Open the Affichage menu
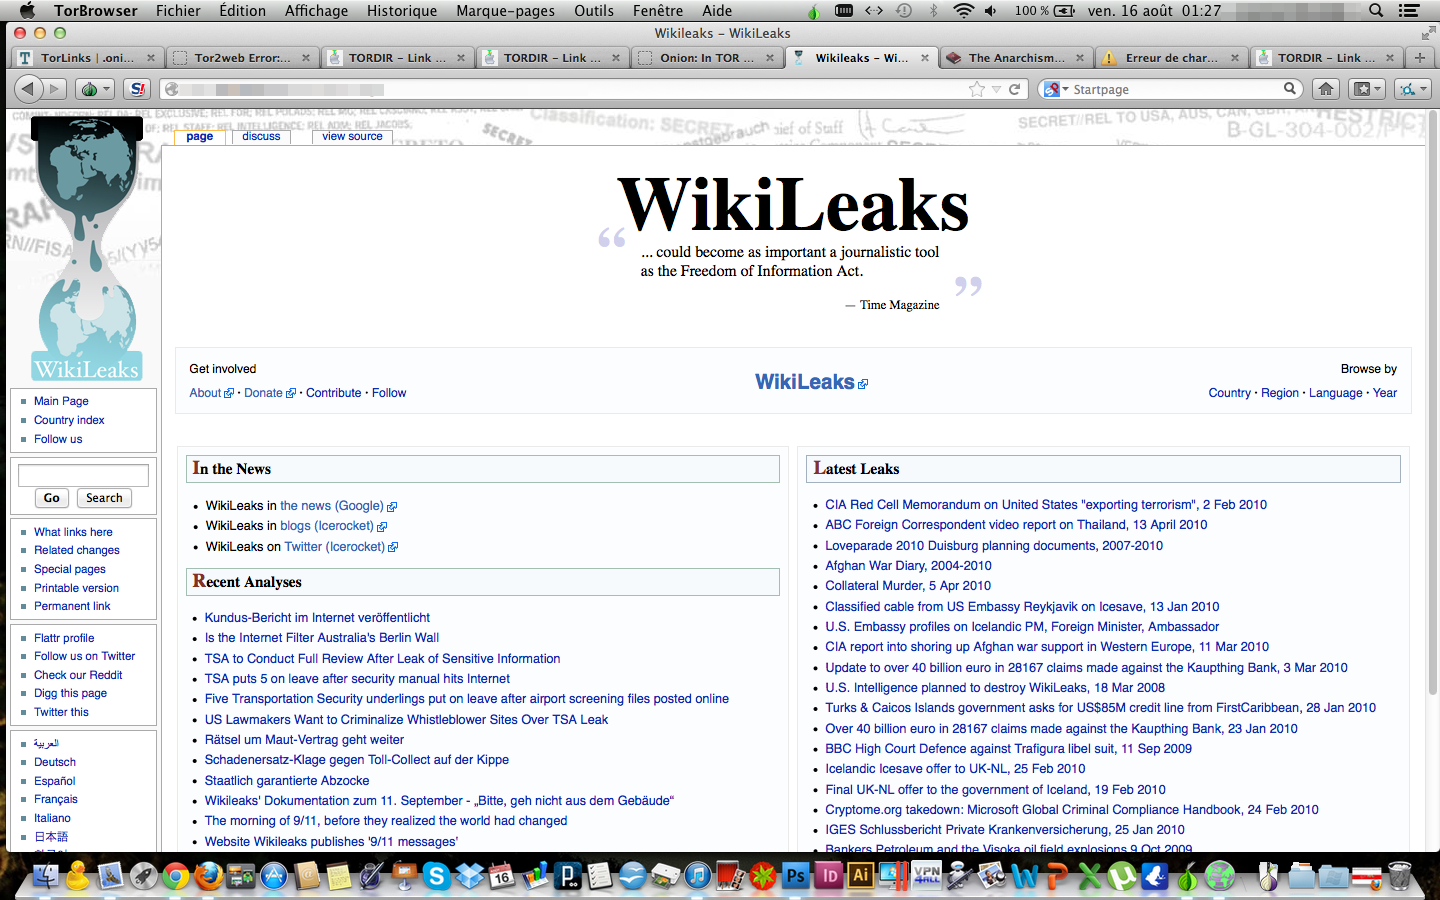Viewport: 1440px width, 900px height. coord(316,11)
